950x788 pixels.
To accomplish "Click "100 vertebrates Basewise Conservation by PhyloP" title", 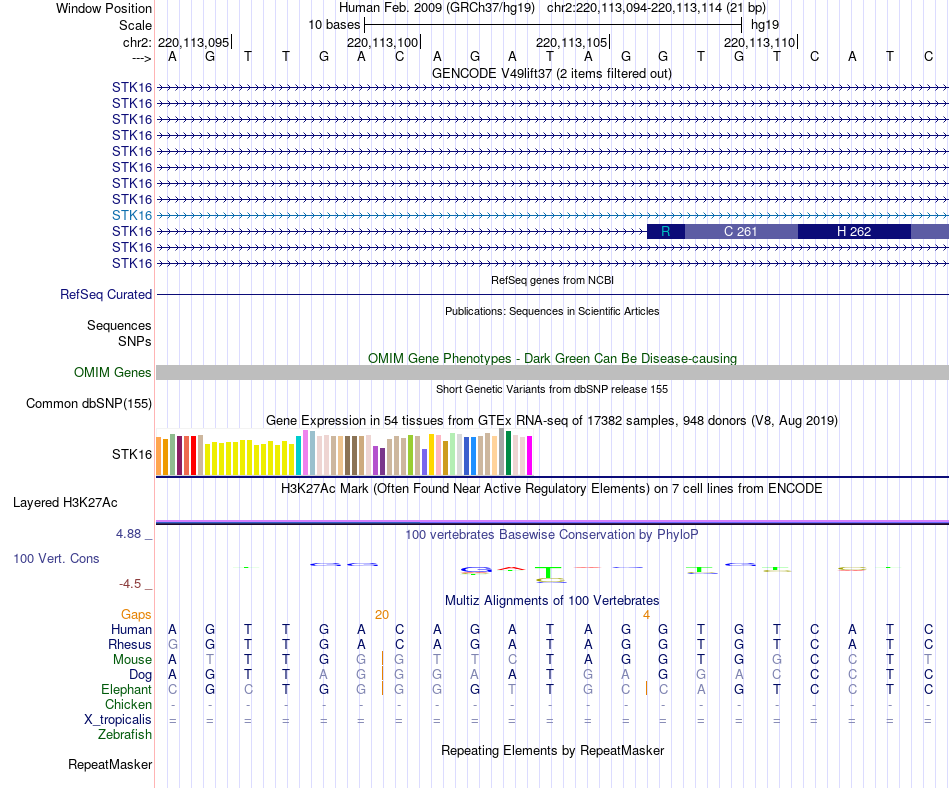I will tap(552, 534).
